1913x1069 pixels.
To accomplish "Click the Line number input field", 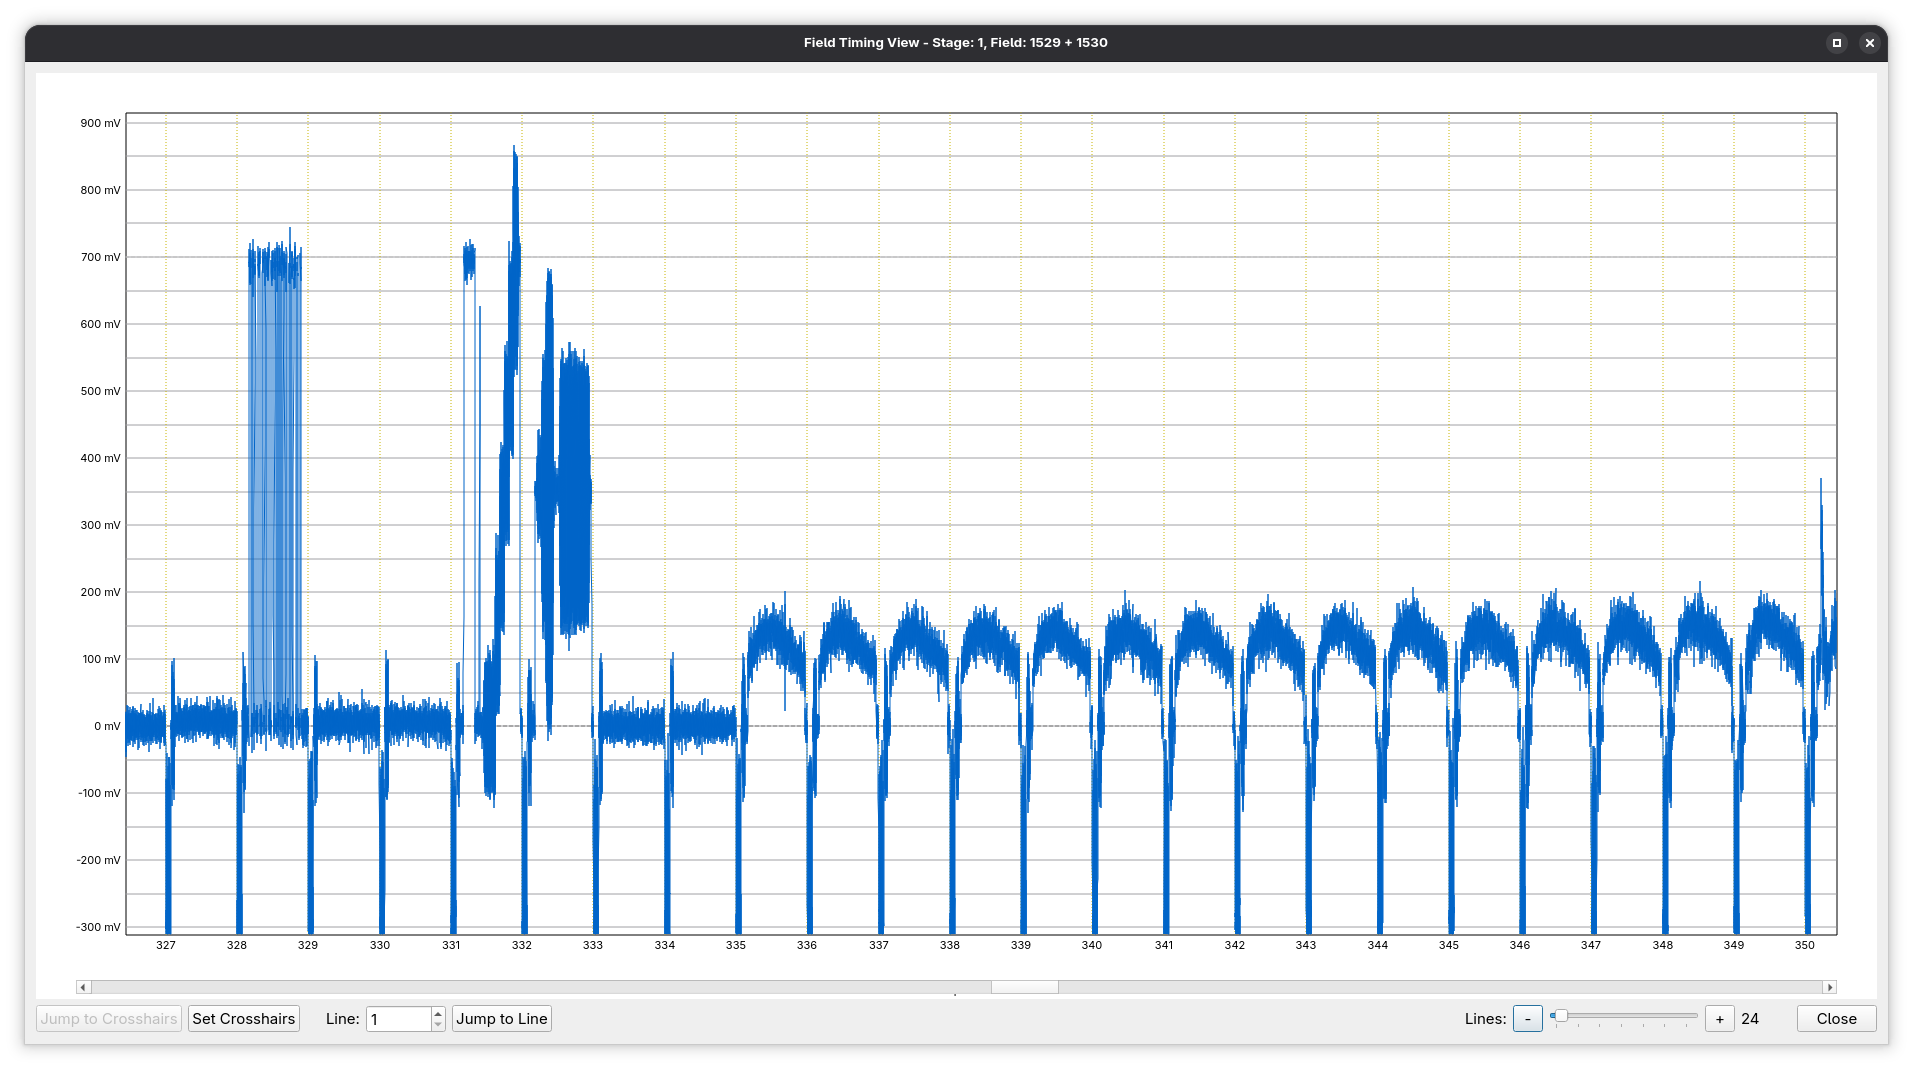I will pyautogui.click(x=398, y=1018).
